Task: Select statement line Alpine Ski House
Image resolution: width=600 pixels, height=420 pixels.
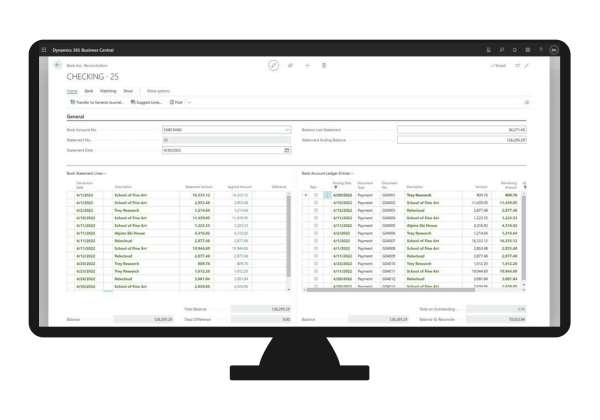Action: (x=130, y=233)
